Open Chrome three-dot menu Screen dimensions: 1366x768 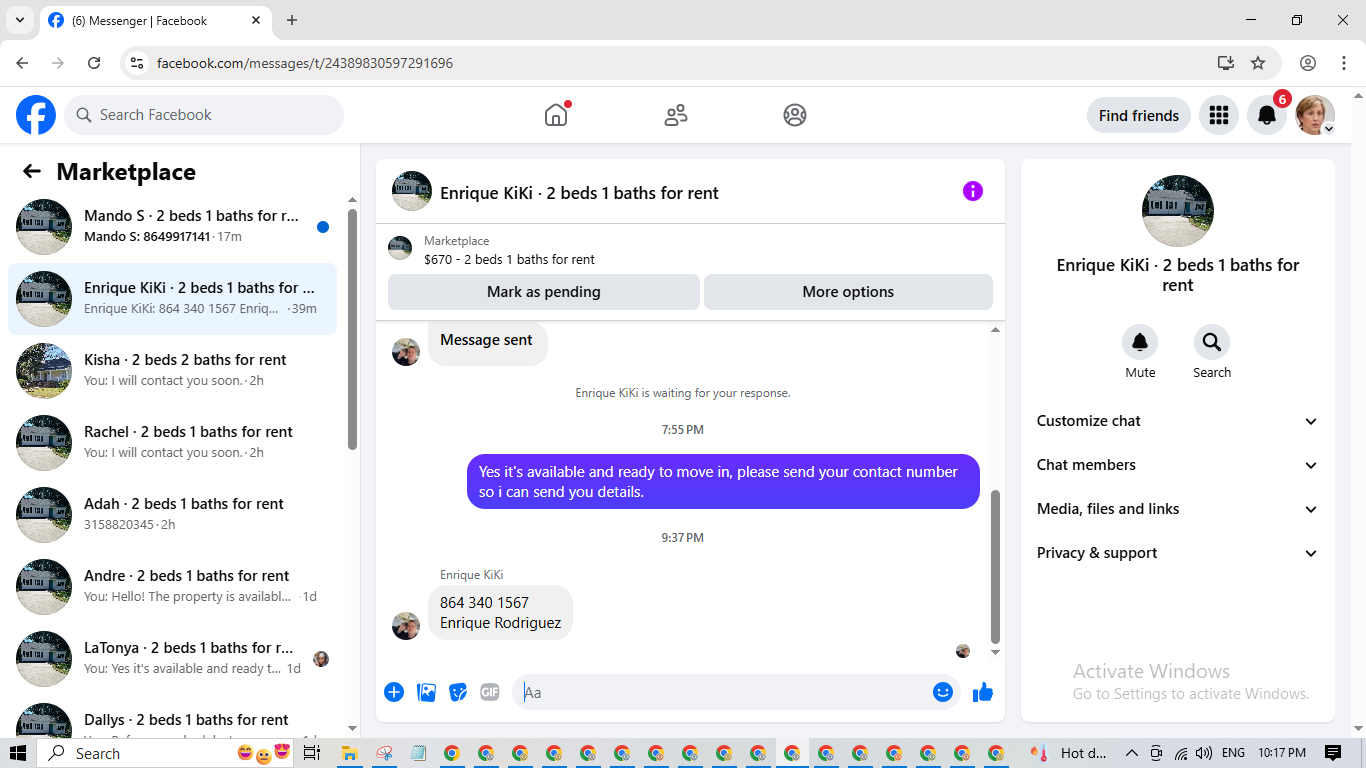[1344, 63]
